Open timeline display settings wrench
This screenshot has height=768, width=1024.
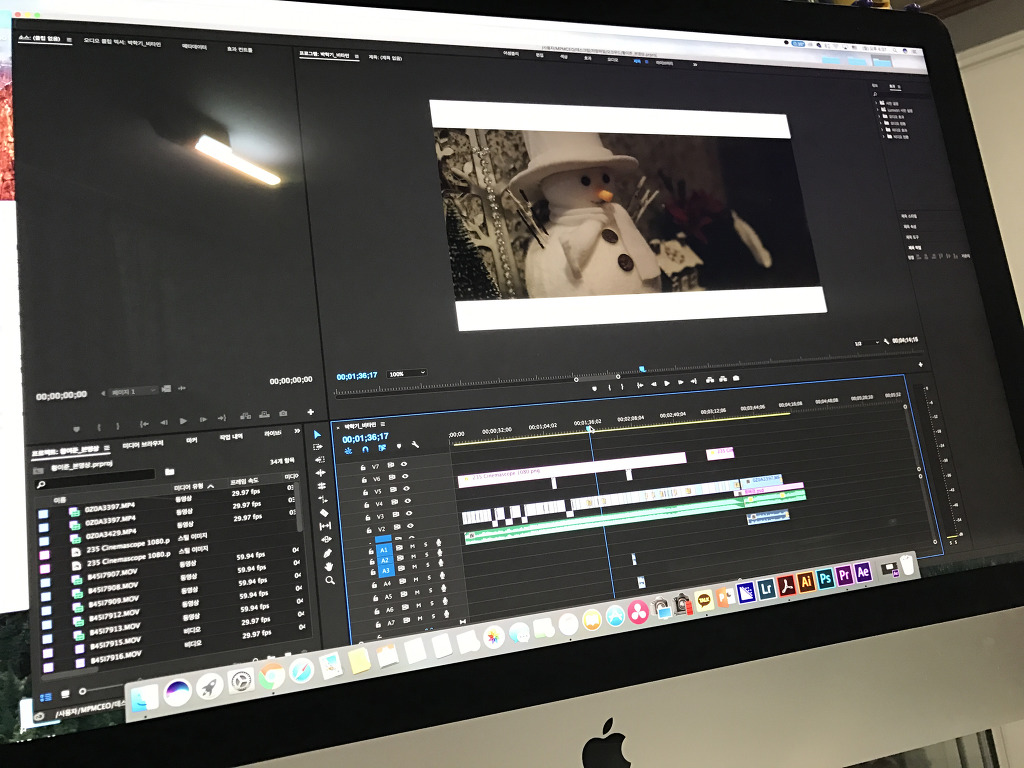[x=415, y=445]
